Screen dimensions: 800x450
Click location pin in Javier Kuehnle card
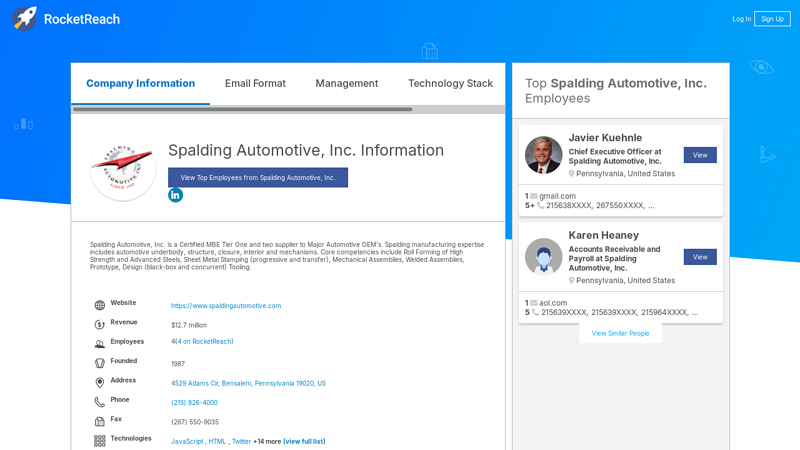(571, 174)
